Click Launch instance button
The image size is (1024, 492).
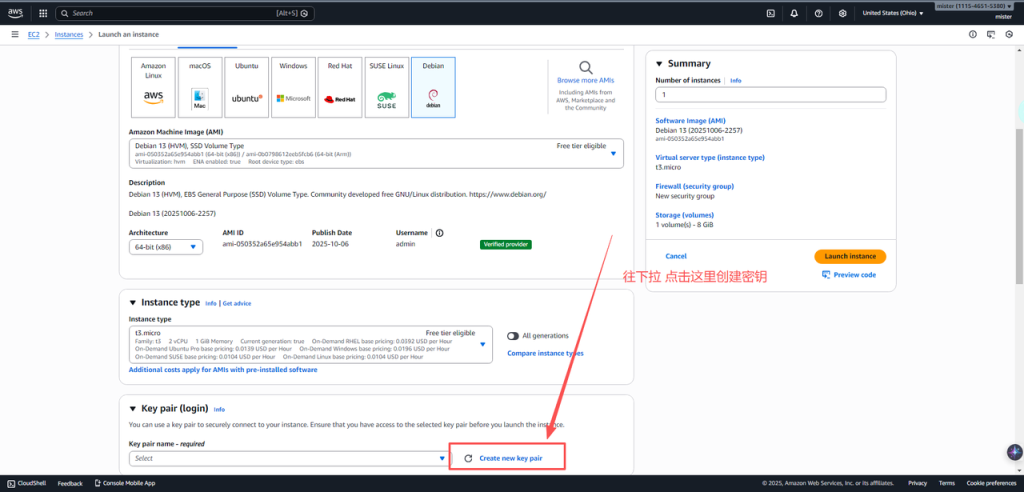pyautogui.click(x=850, y=257)
